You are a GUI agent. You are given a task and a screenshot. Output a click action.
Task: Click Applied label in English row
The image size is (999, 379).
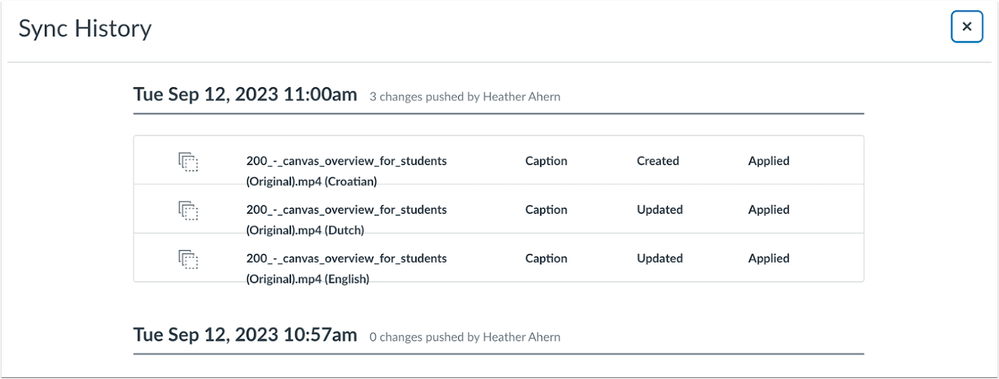tap(768, 259)
